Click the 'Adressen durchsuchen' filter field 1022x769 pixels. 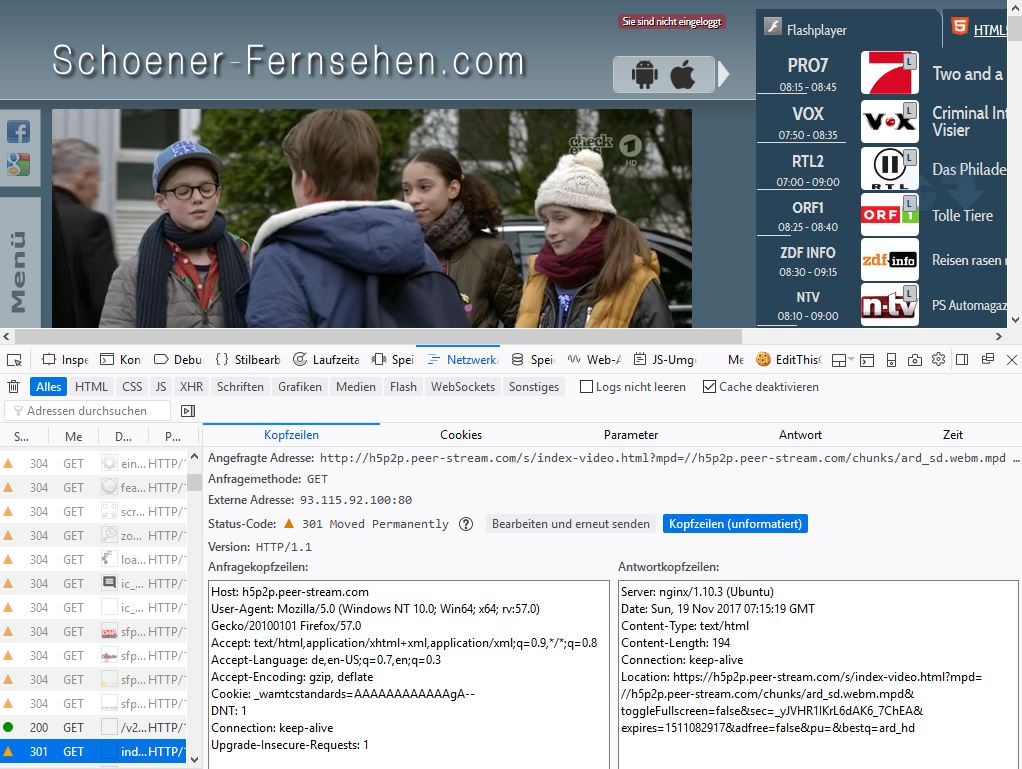coord(90,411)
